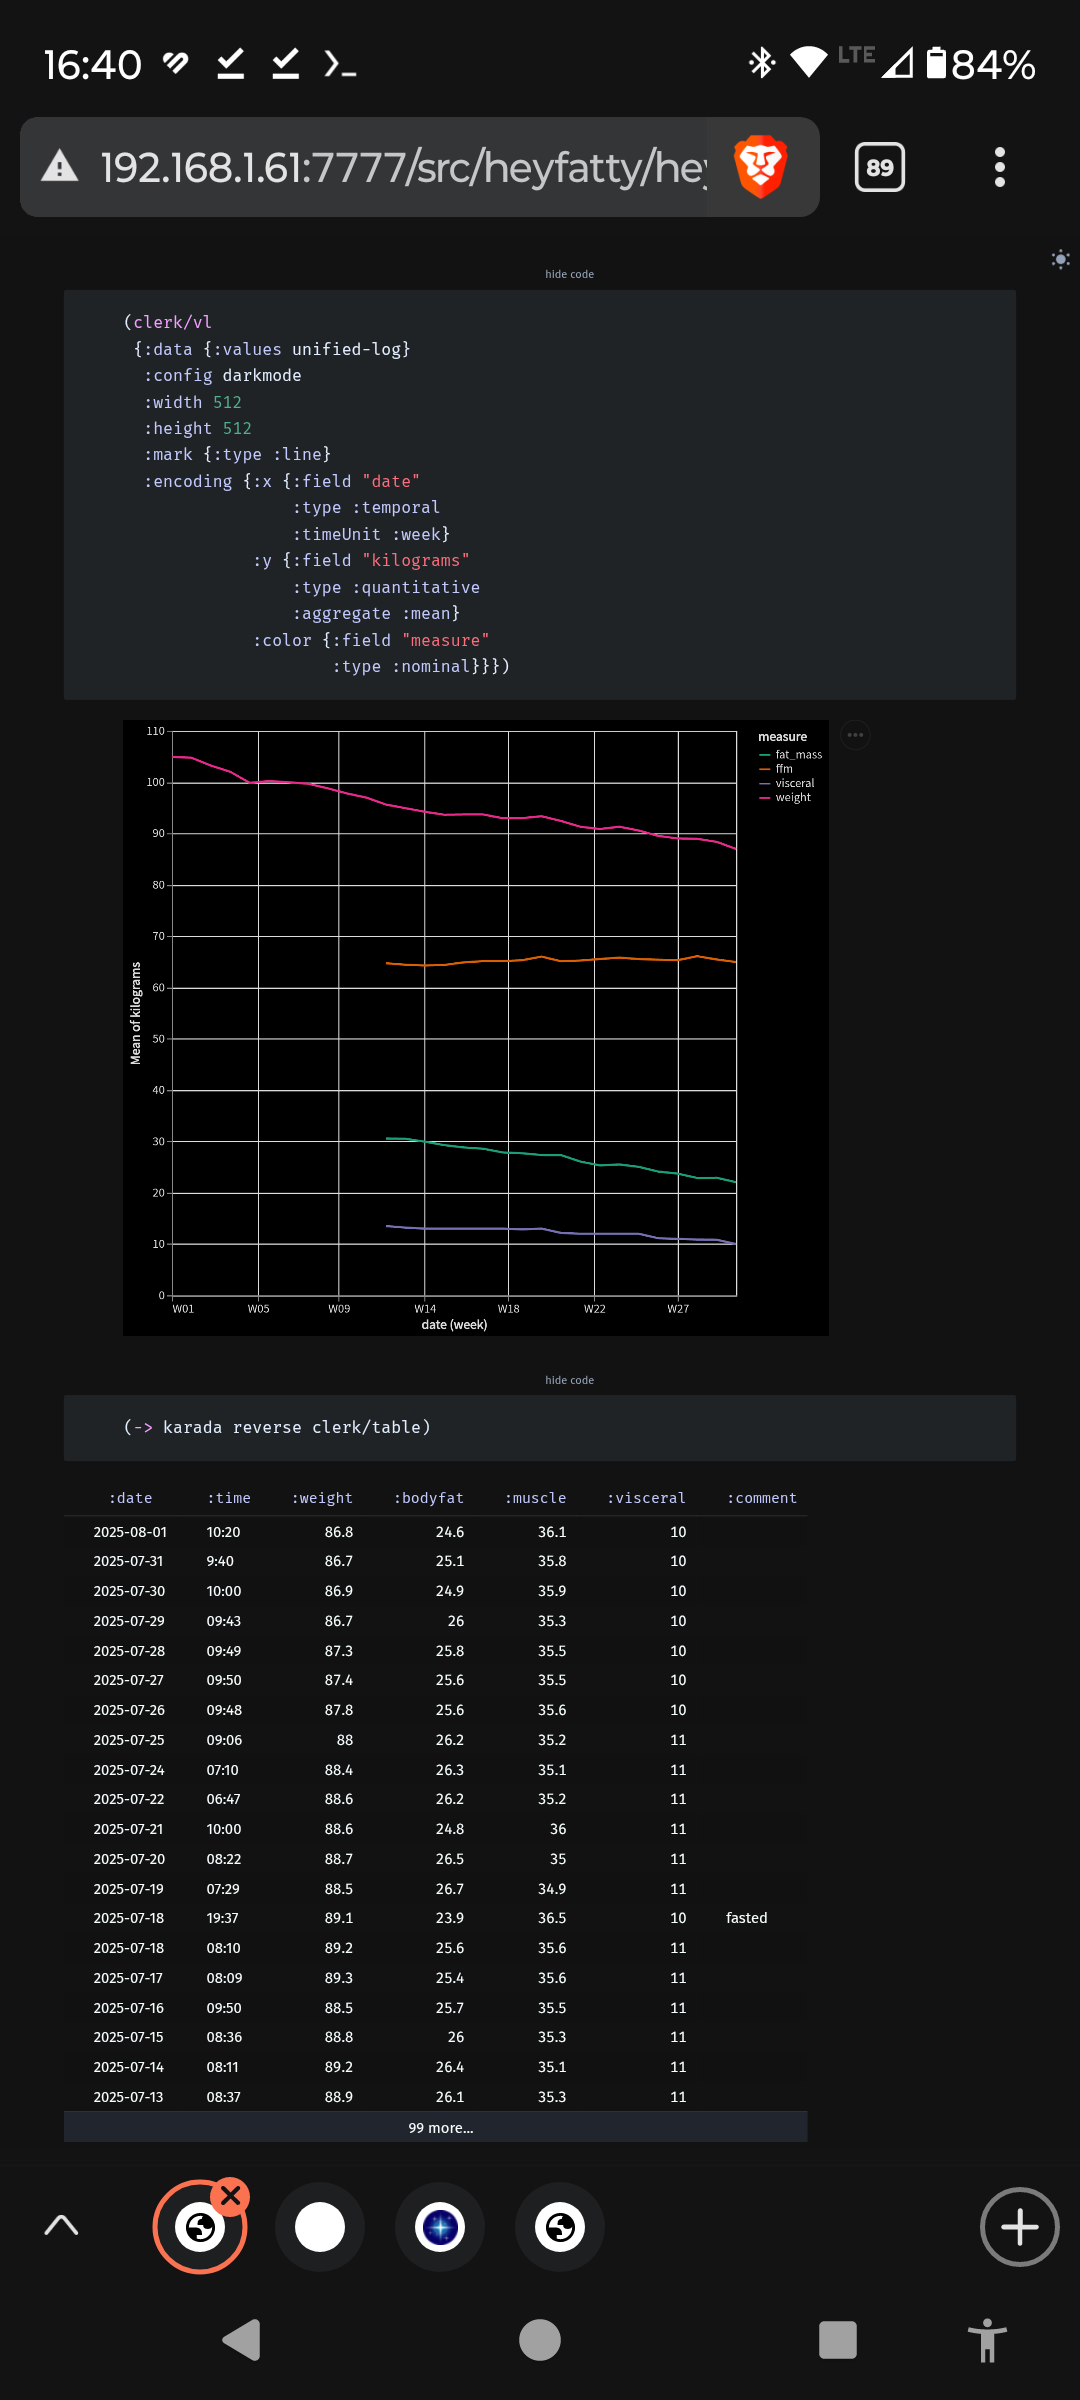Tap the Brave Shields lion icon
This screenshot has width=1080, height=2400.
tap(761, 166)
